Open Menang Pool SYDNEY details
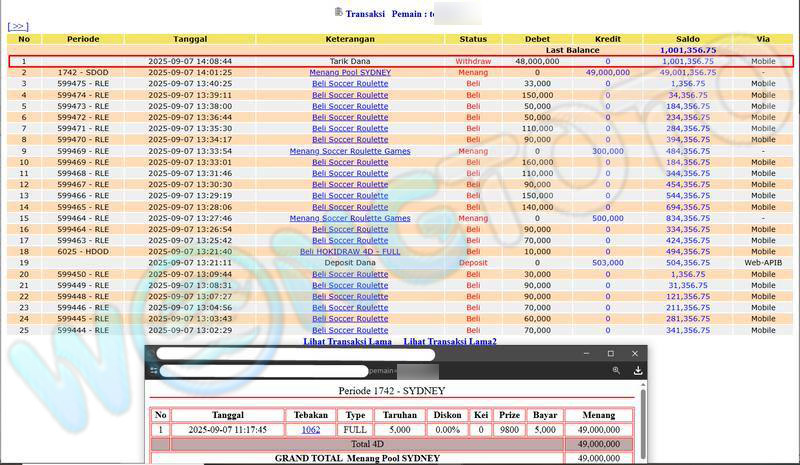The height and width of the screenshot is (465, 800). 349,73
